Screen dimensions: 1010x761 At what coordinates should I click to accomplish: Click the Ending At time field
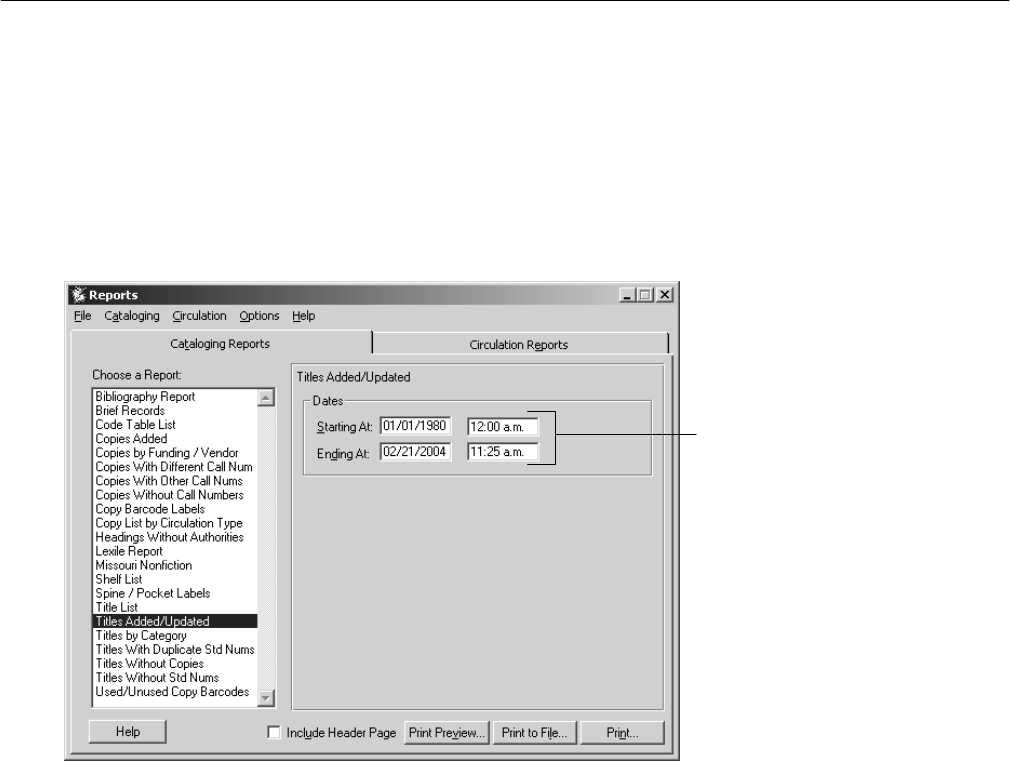point(502,452)
